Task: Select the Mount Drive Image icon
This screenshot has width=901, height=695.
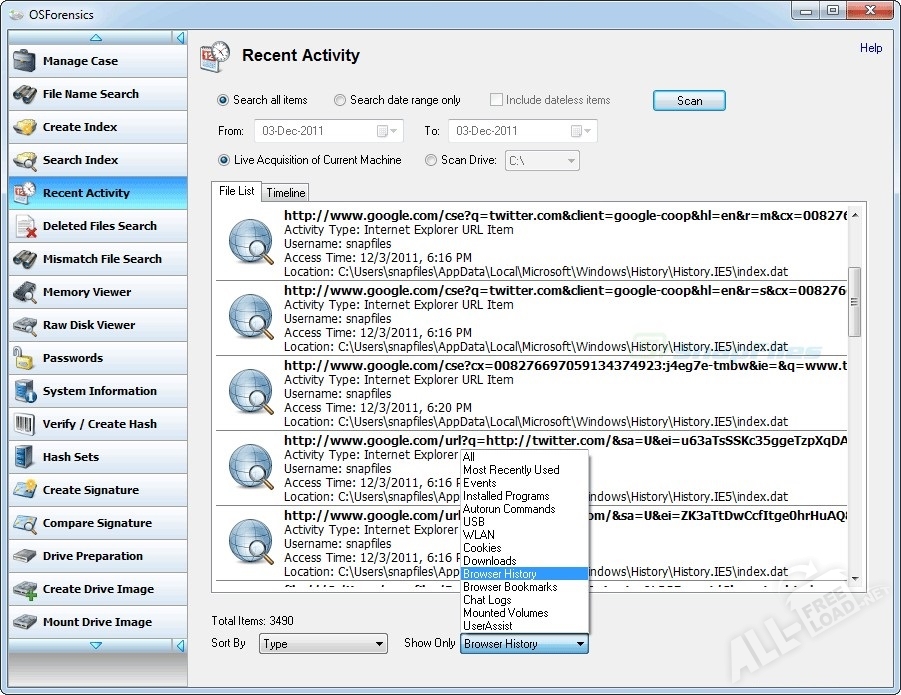Action: (25, 622)
